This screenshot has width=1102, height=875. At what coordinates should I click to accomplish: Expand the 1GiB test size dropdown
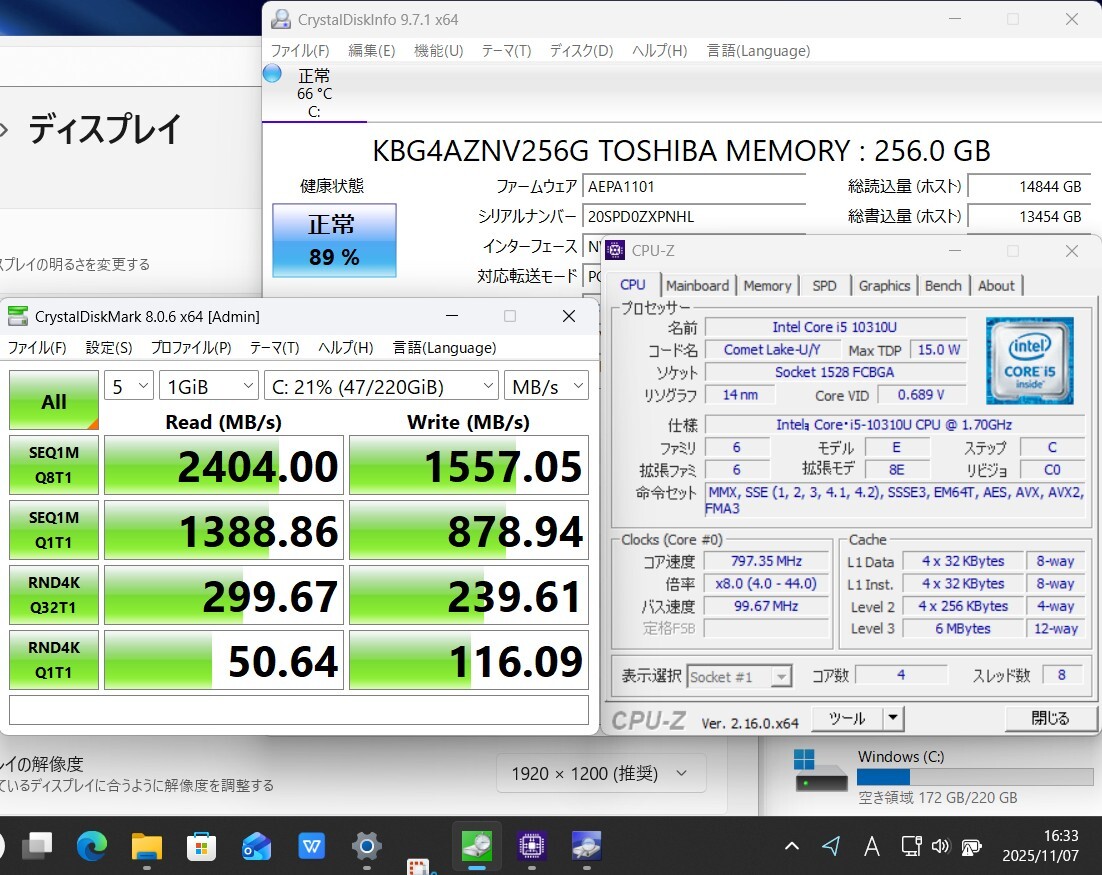coord(210,386)
